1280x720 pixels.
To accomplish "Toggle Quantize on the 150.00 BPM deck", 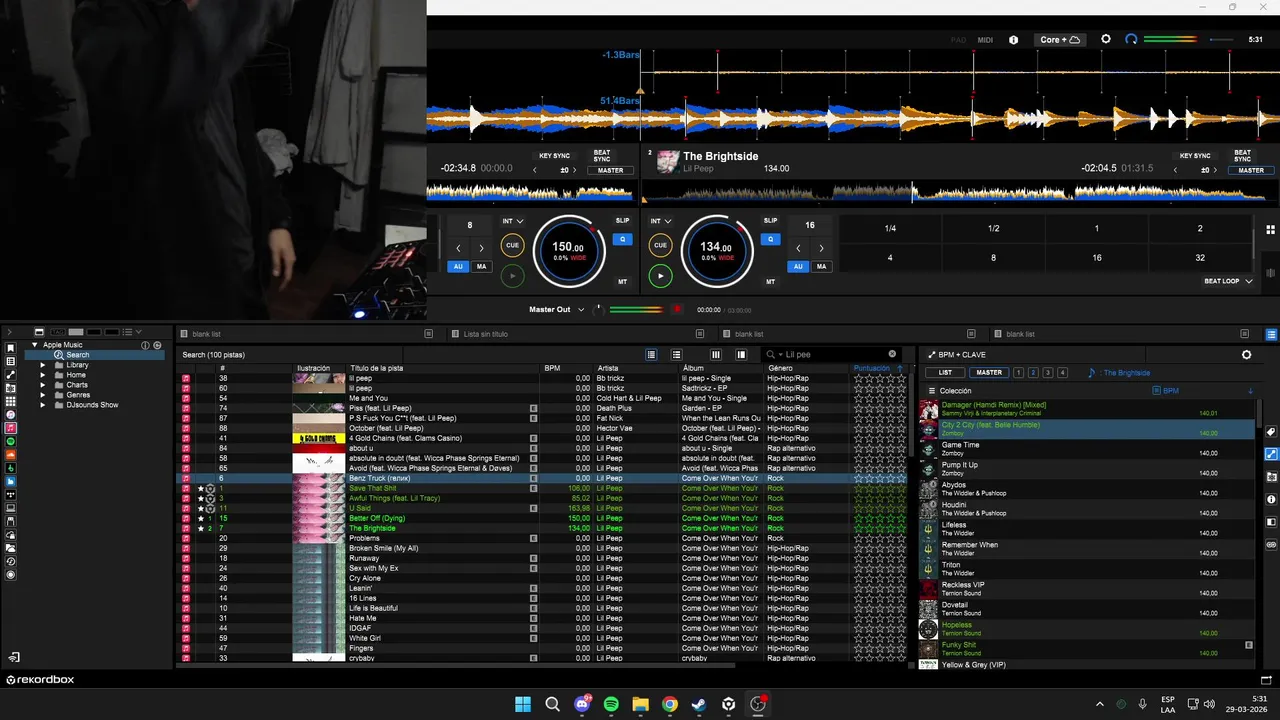I will tap(622, 239).
